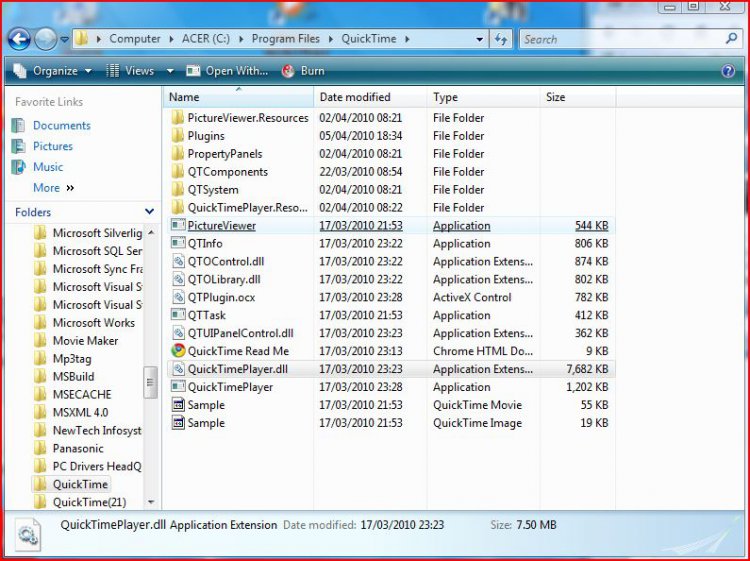Expand the Views dropdown arrow
This screenshot has width=750, height=561.
point(170,71)
